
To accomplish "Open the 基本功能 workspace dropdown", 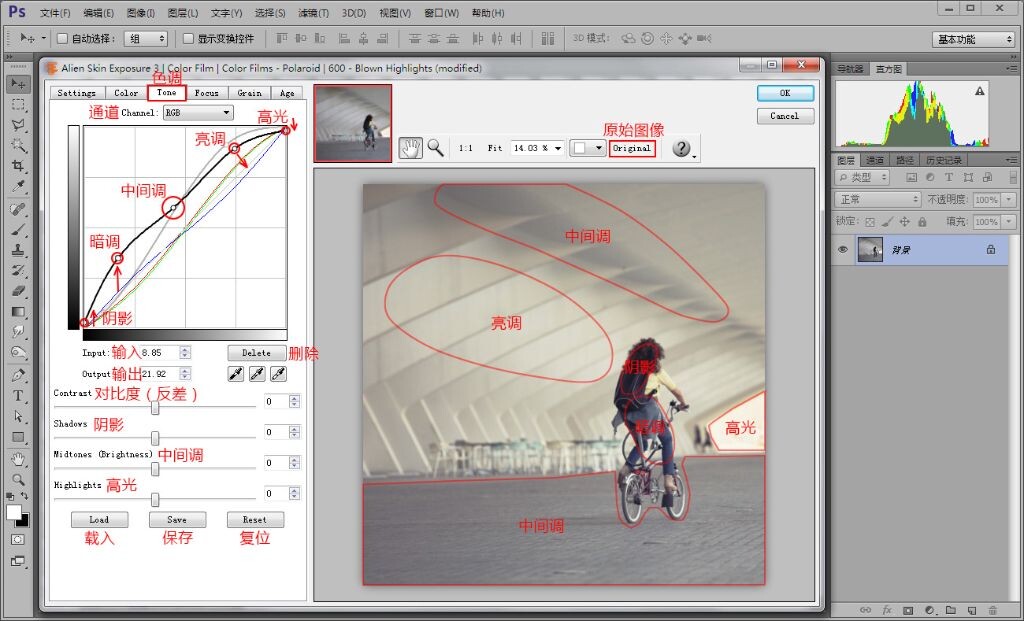I will pos(973,39).
